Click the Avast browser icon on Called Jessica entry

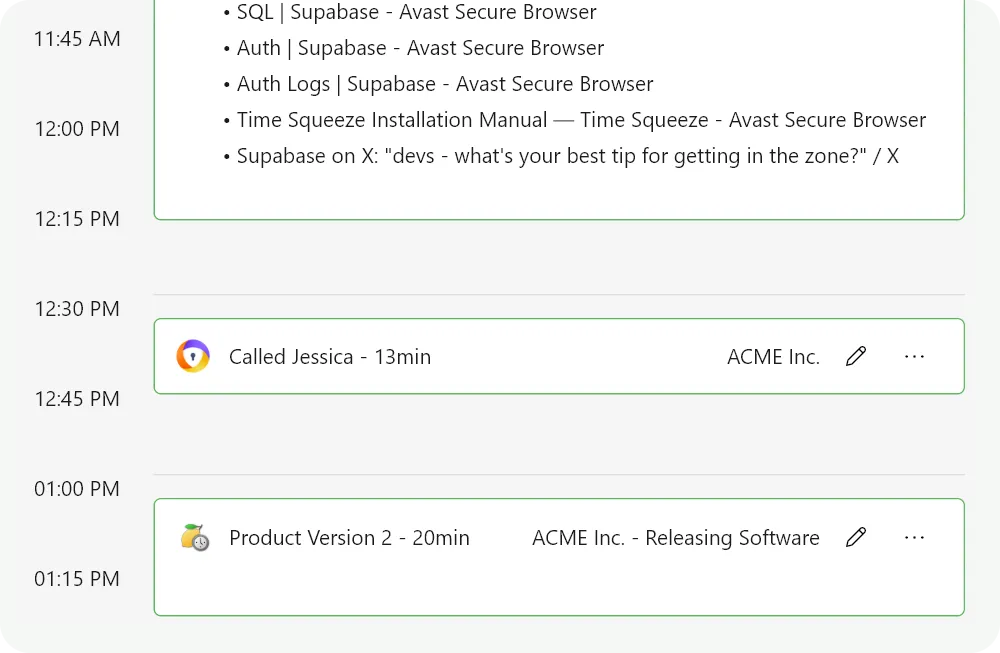[193, 356]
